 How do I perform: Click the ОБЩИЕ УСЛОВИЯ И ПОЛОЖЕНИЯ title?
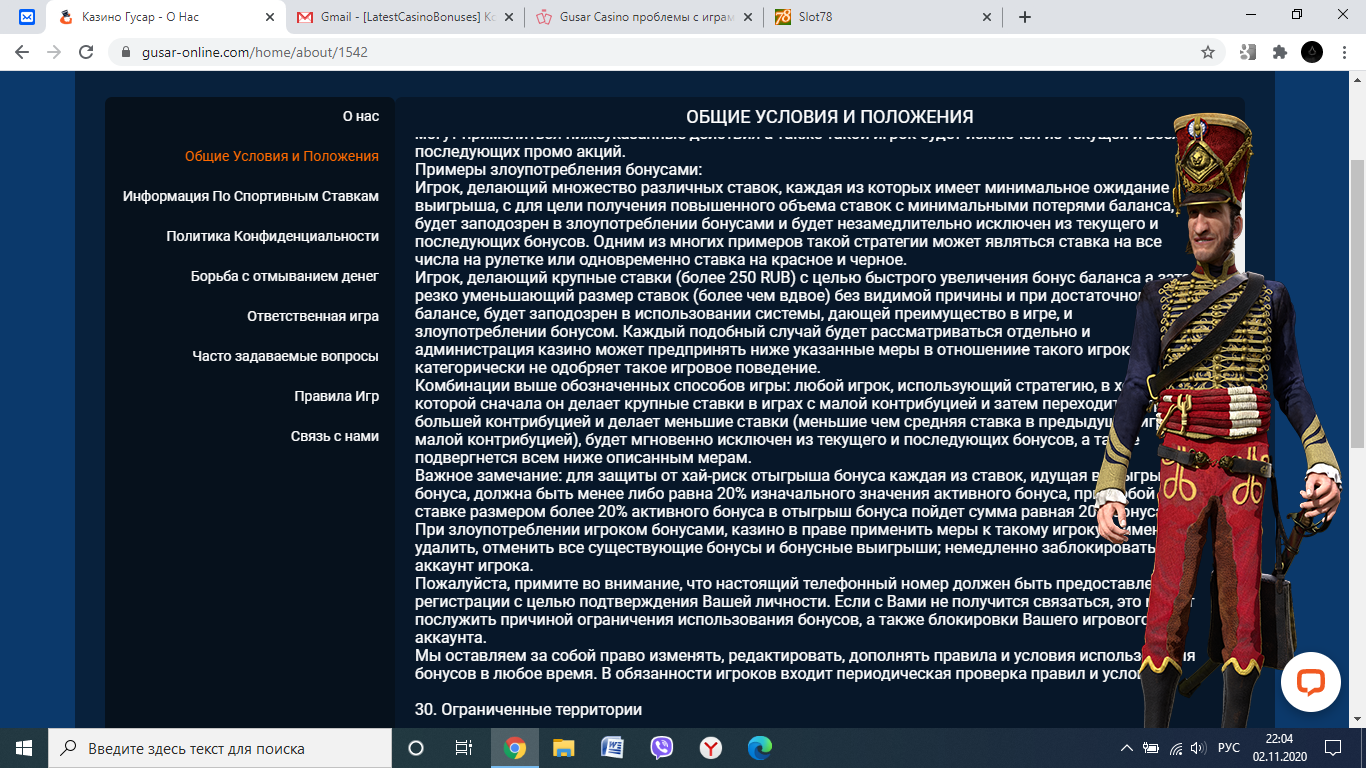point(830,117)
